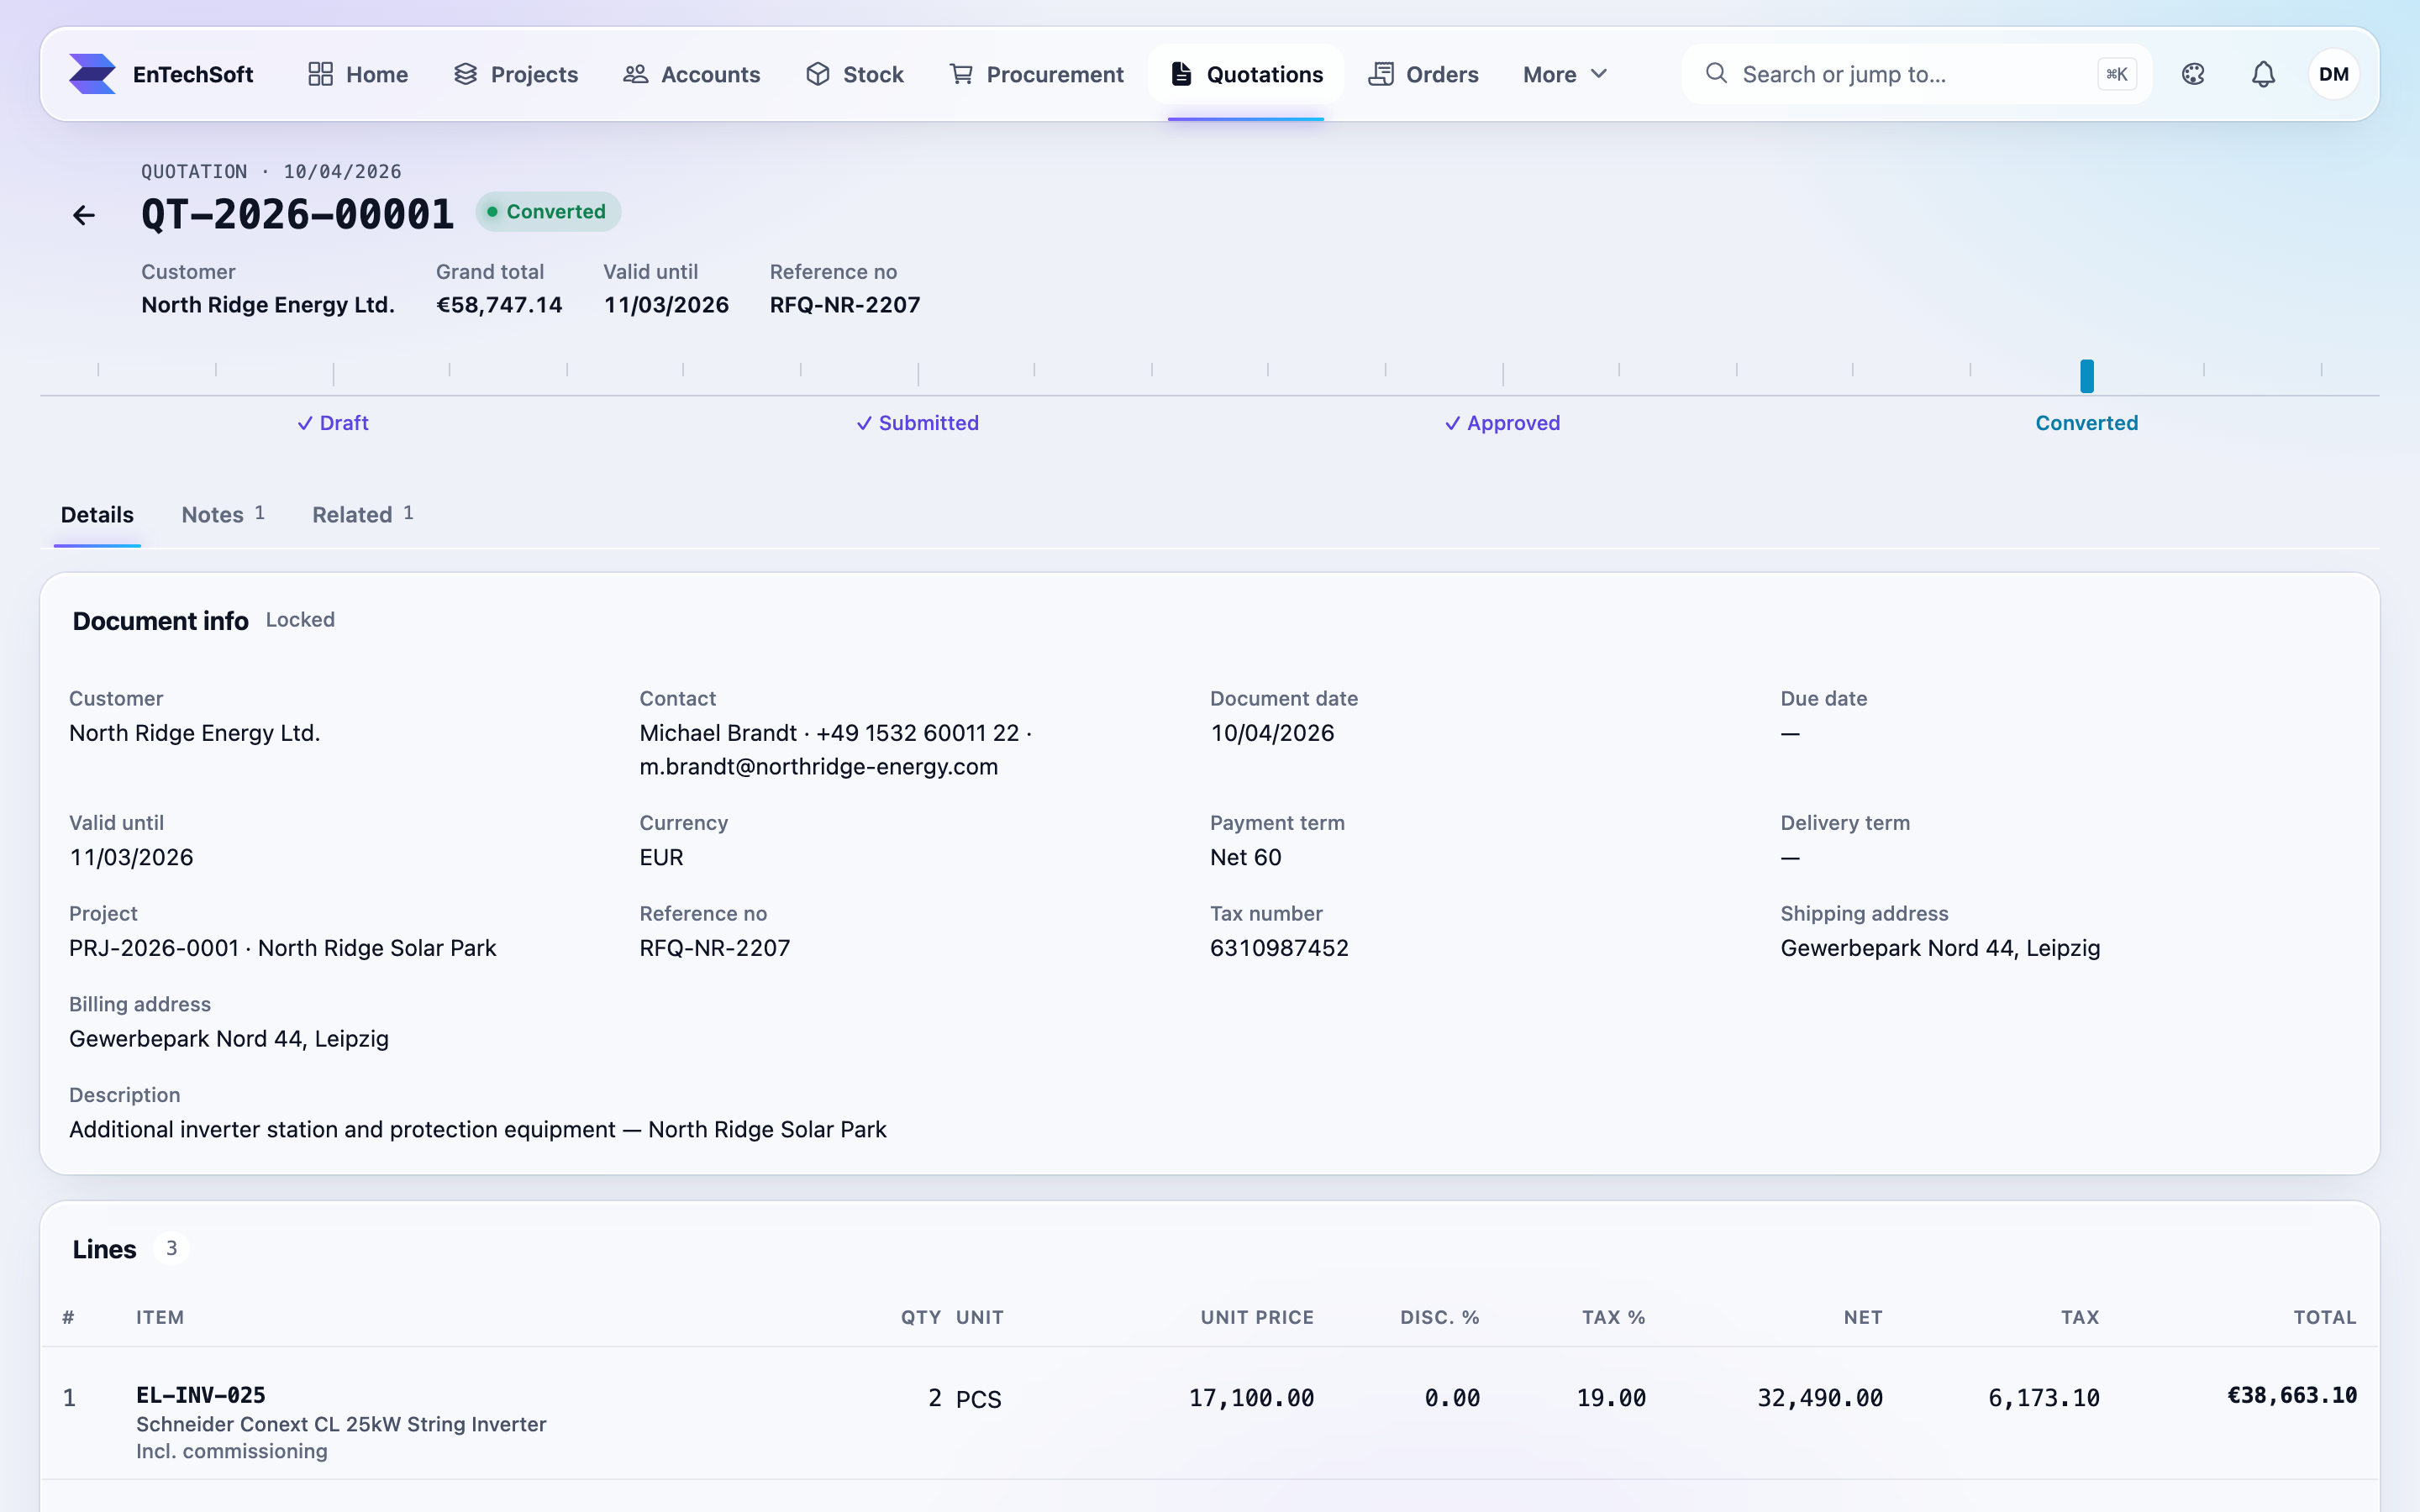Click the Draft stage step
This screenshot has width=2420, height=1512.
[333, 423]
